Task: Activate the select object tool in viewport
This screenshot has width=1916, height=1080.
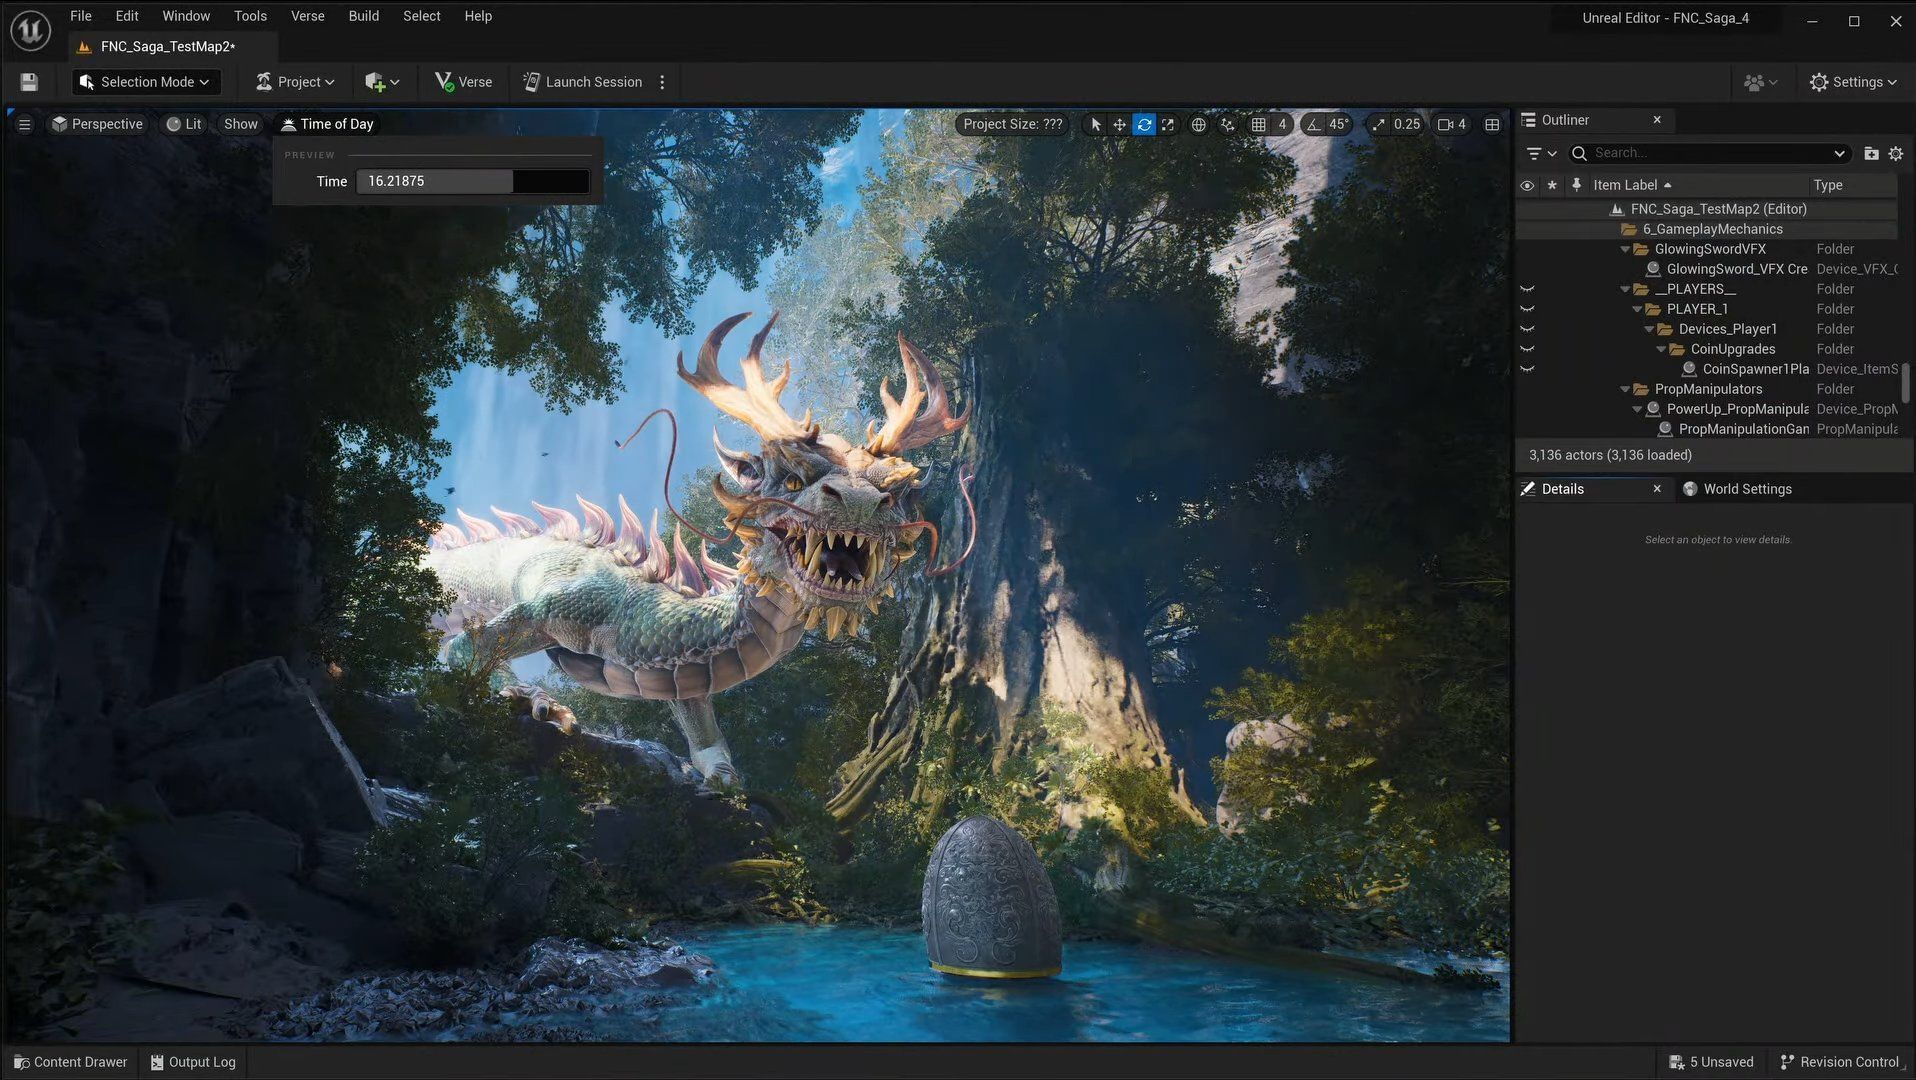Action: (1095, 124)
